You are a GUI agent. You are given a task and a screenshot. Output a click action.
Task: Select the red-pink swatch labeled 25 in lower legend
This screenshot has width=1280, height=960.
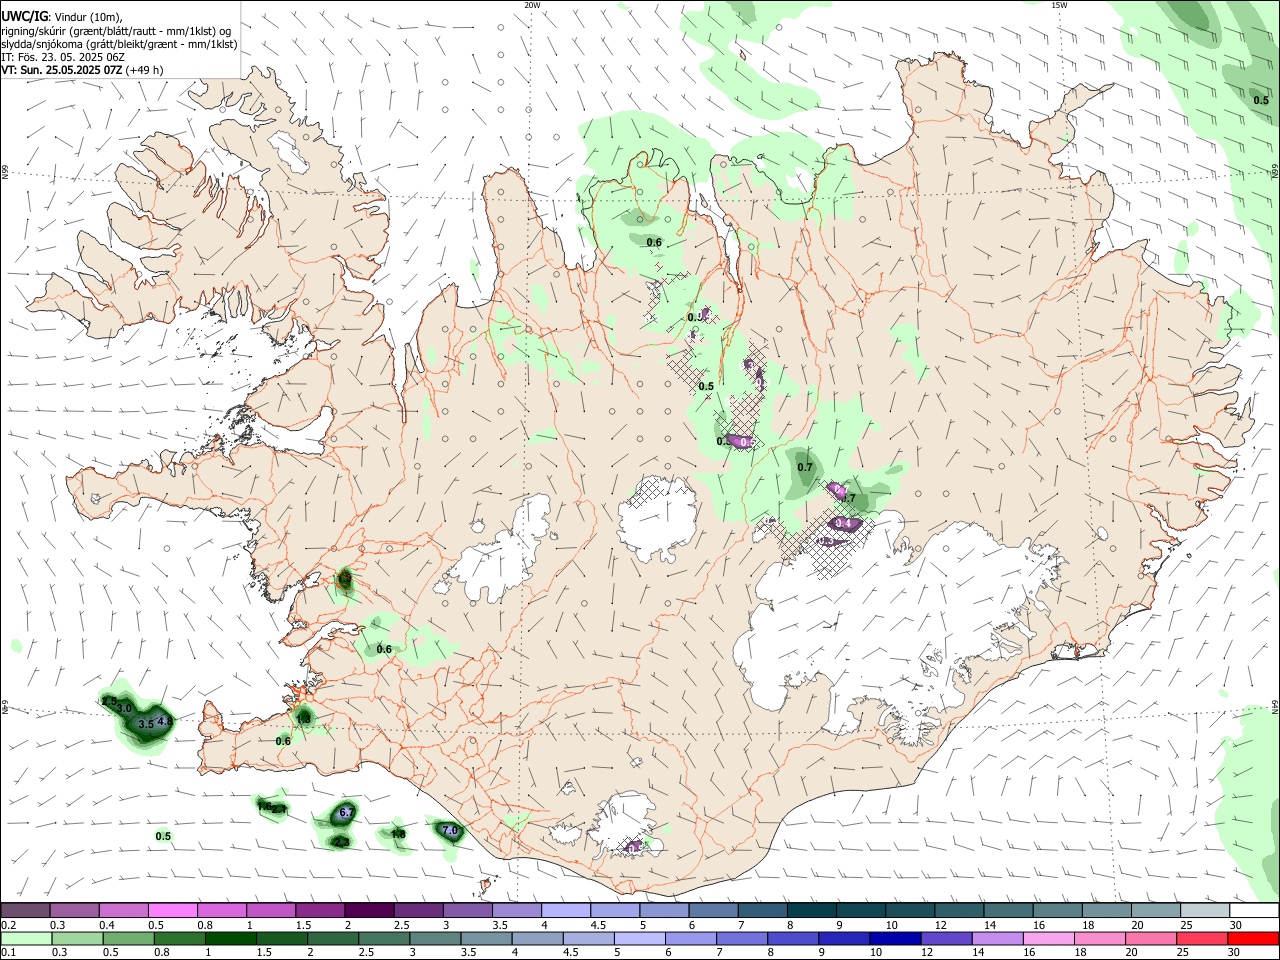[1203, 938]
